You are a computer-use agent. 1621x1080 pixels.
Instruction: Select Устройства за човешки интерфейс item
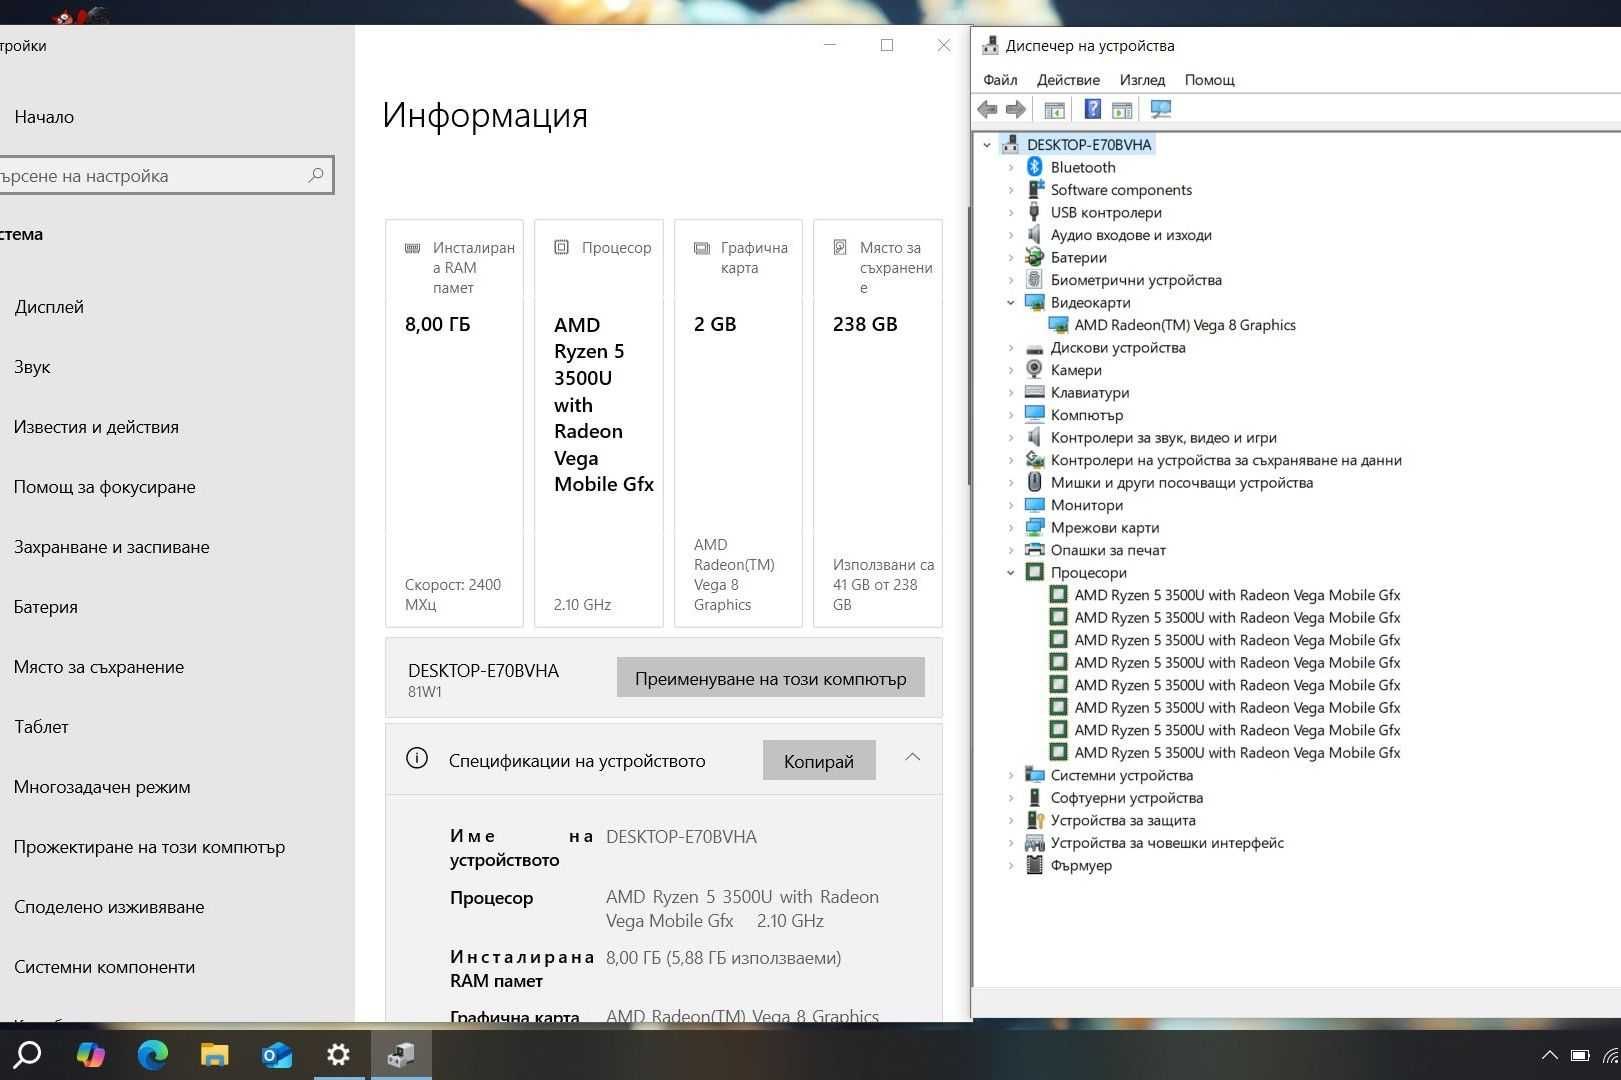click(1167, 843)
